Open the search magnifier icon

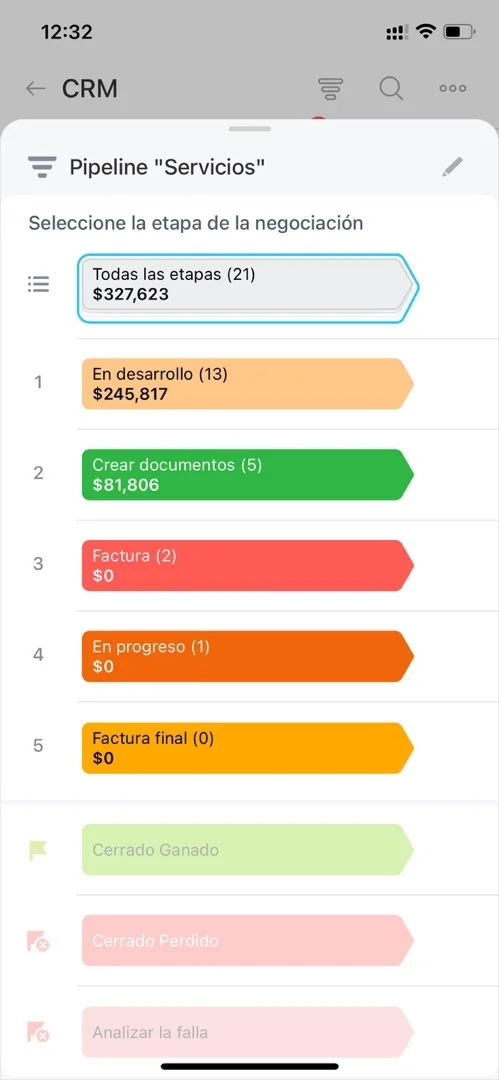pyautogui.click(x=391, y=88)
